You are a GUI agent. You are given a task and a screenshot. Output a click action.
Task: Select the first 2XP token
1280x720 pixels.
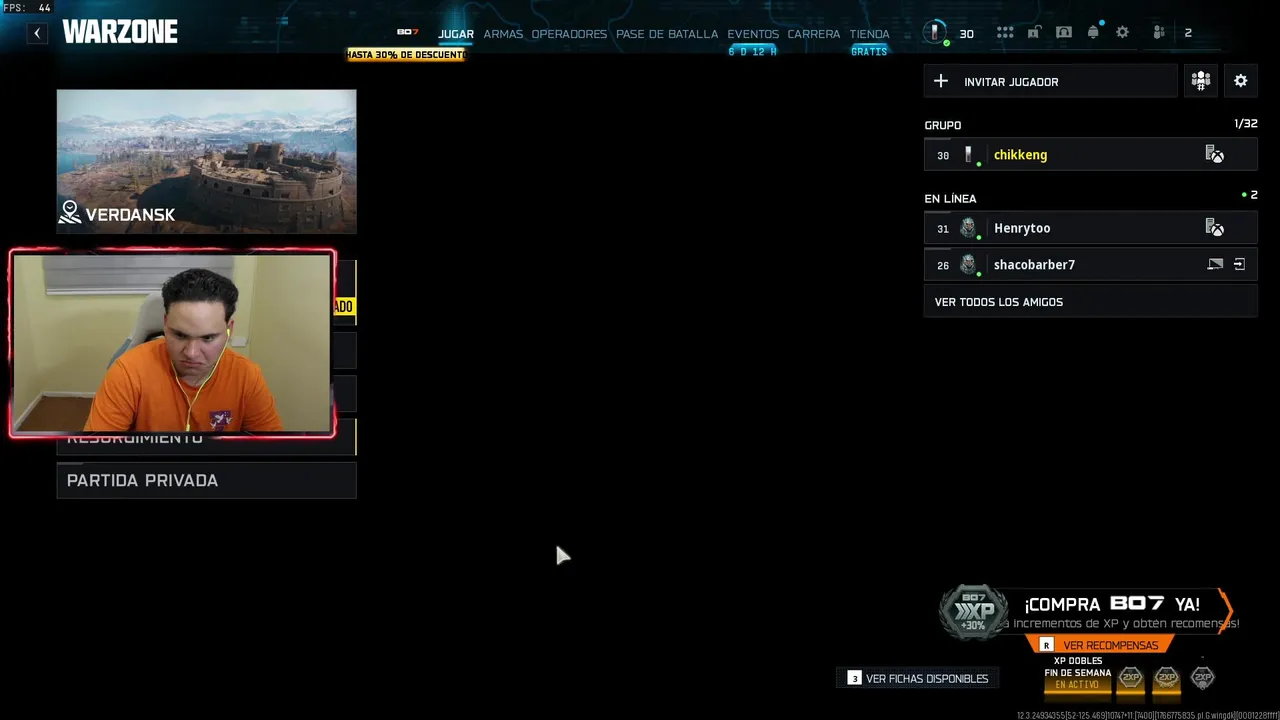point(1130,678)
